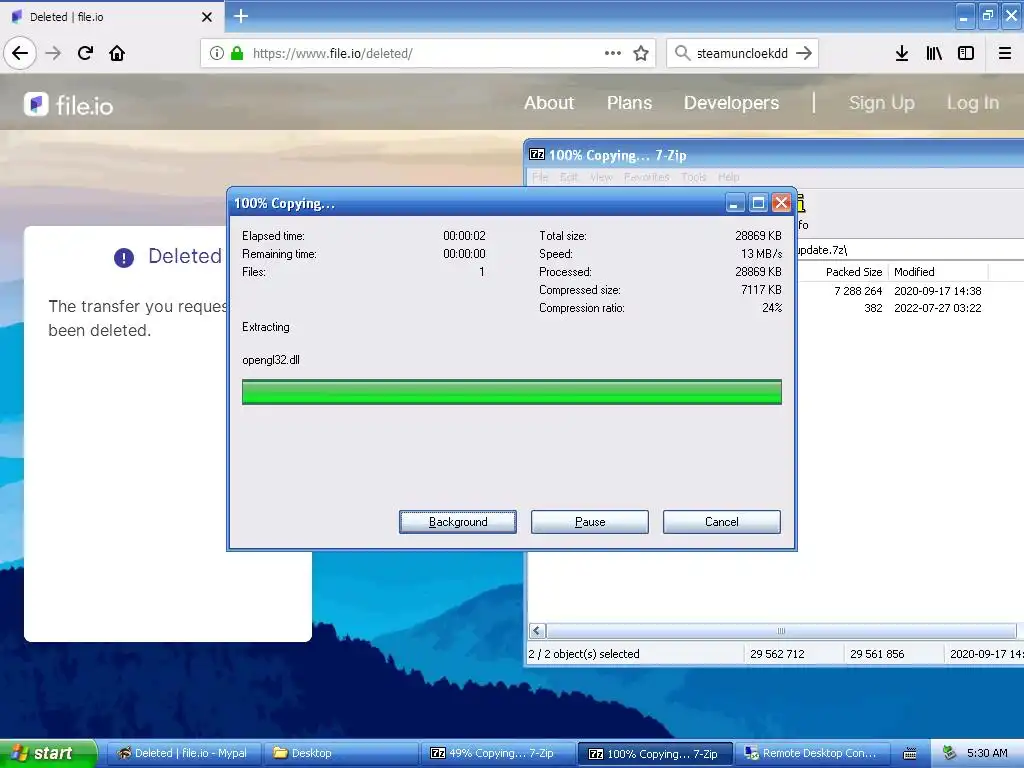Switch to 100% Copying 7-Zip taskbar button

[655, 753]
